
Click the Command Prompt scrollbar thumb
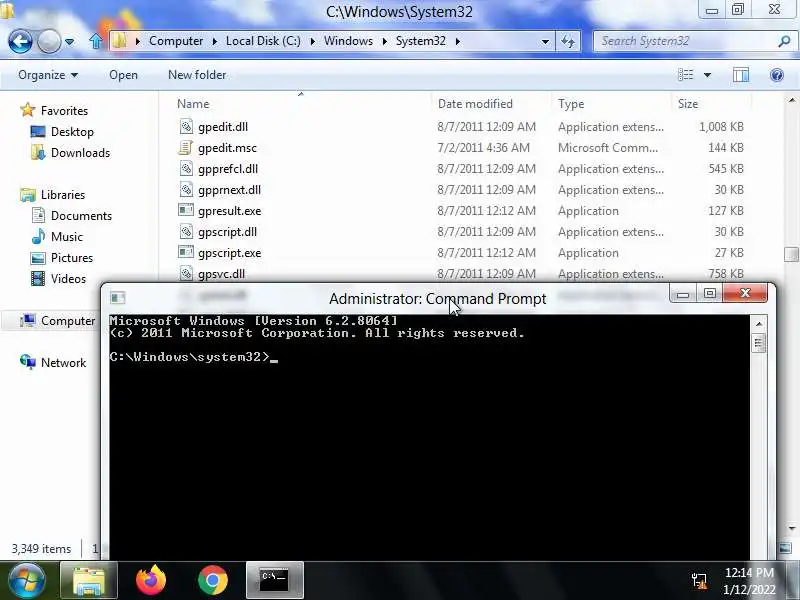758,343
